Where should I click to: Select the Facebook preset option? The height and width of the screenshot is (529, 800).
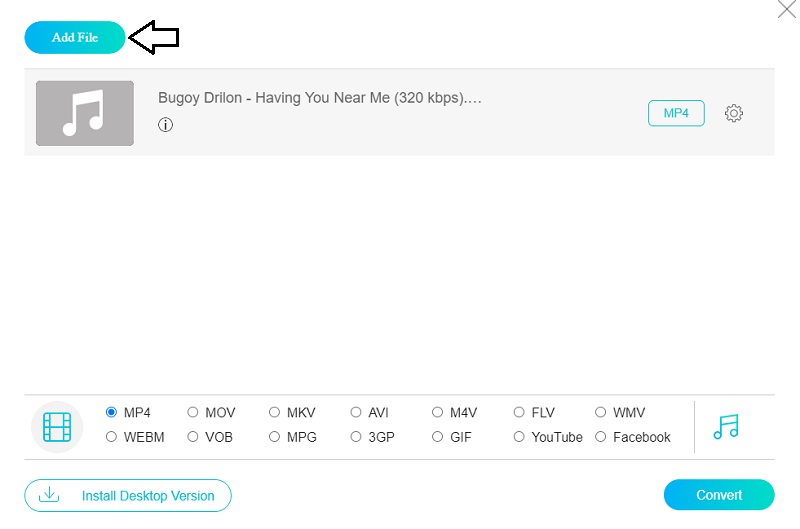tap(601, 437)
